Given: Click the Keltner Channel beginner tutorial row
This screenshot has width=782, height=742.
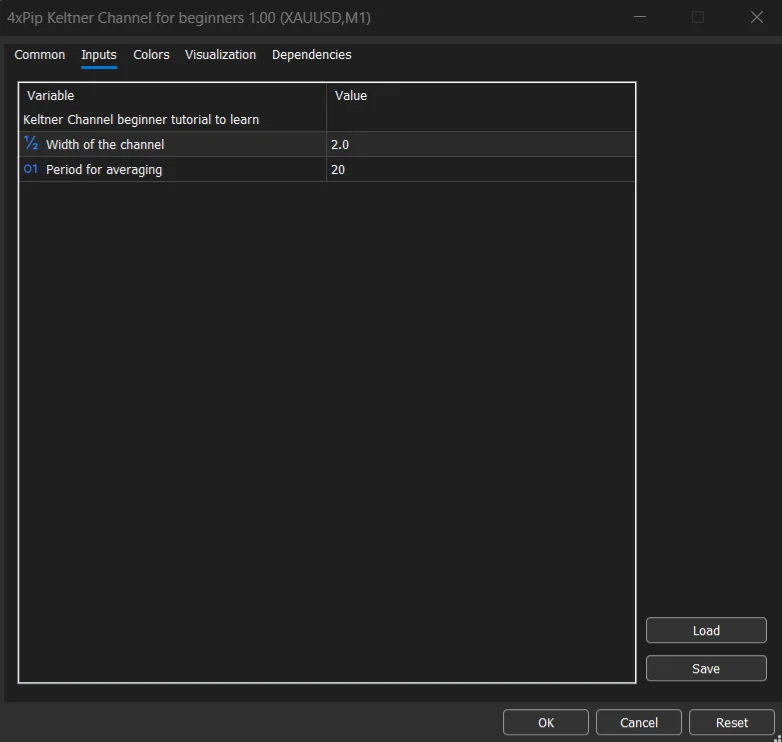Looking at the screenshot, I should (327, 120).
